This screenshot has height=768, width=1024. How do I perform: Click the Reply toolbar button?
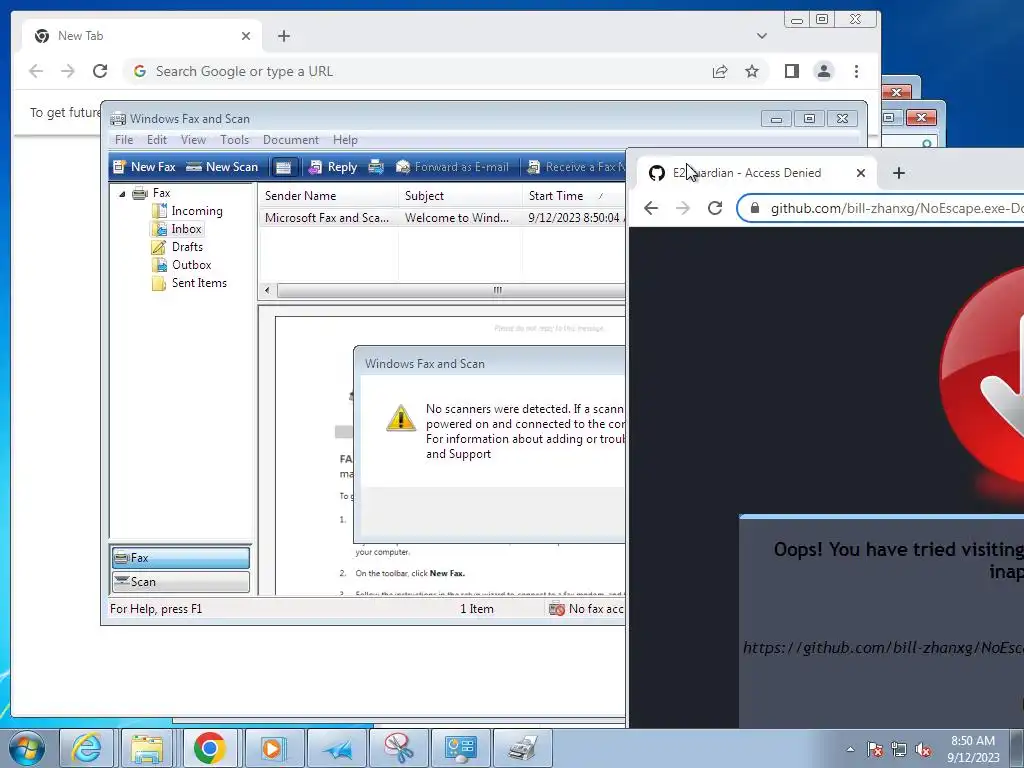tap(332, 167)
